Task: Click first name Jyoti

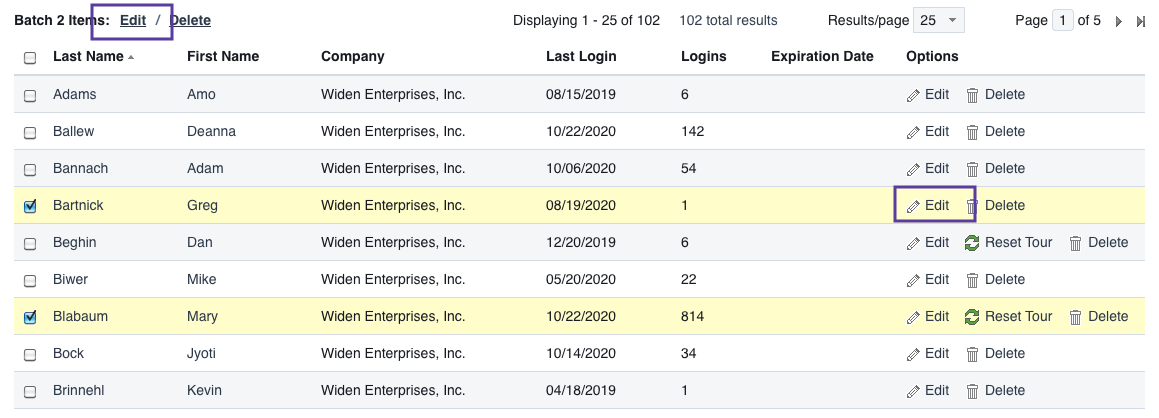Action: (x=201, y=353)
